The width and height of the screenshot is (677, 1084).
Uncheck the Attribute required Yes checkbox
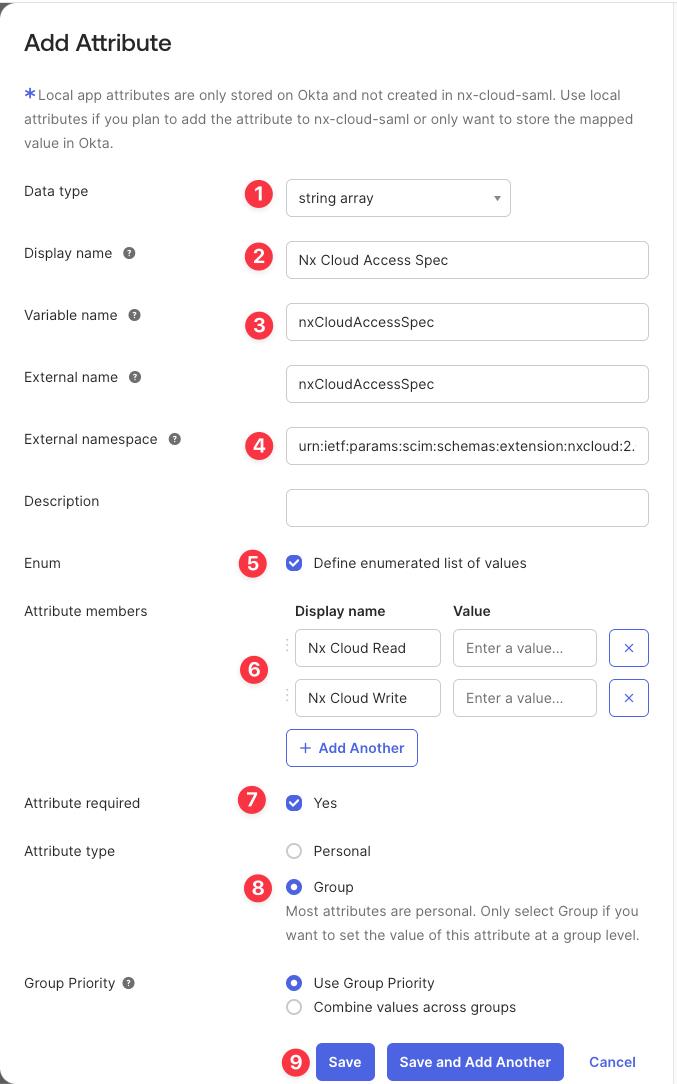294,802
